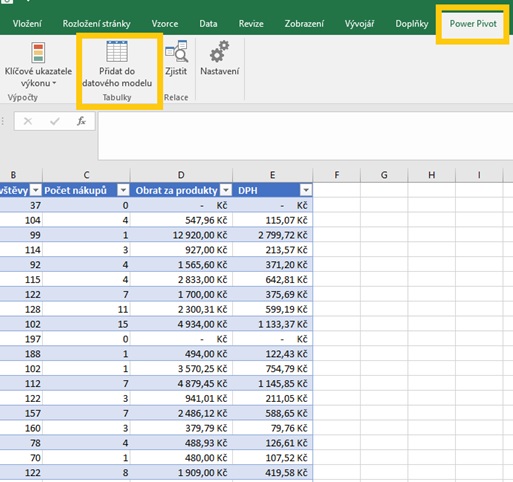The height and width of the screenshot is (482, 513).
Task: Click the fx insert function icon
Action: coord(81,121)
